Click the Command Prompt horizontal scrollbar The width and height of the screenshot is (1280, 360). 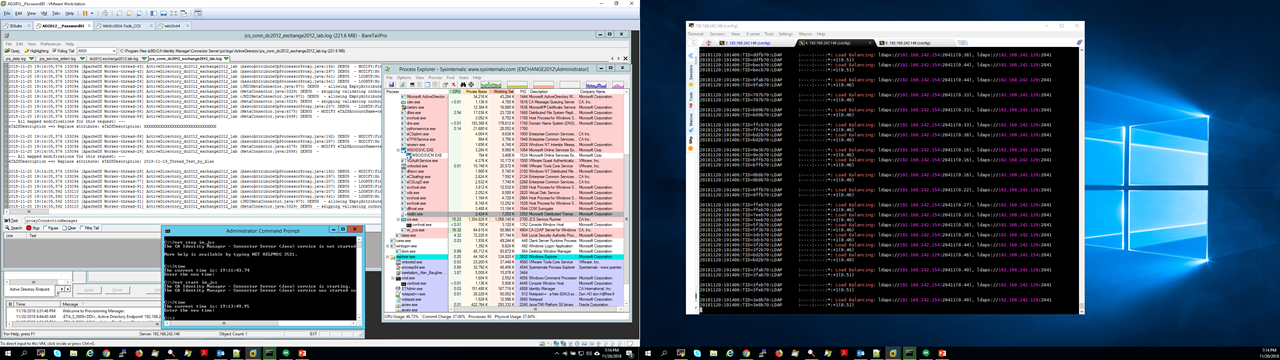[260, 323]
